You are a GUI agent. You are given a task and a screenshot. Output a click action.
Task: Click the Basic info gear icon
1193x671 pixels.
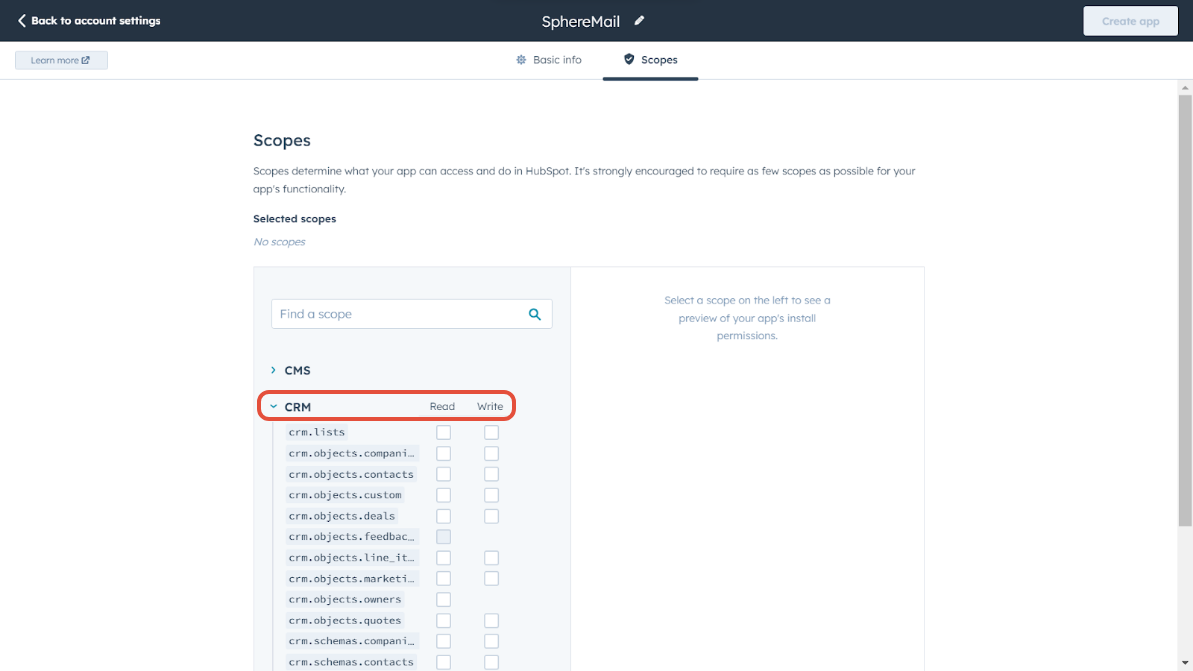(521, 59)
